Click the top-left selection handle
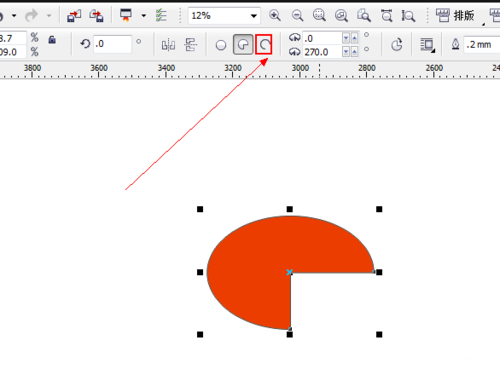Screen dimensions: 500x375 [200, 209]
